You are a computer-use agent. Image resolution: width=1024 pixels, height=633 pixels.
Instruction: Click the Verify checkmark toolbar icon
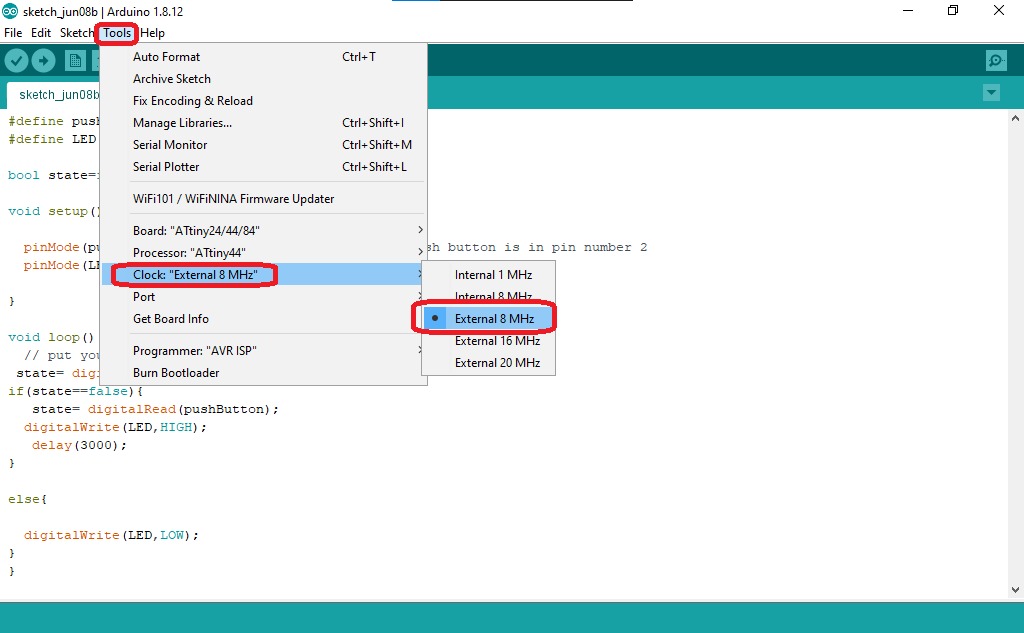(x=16, y=61)
